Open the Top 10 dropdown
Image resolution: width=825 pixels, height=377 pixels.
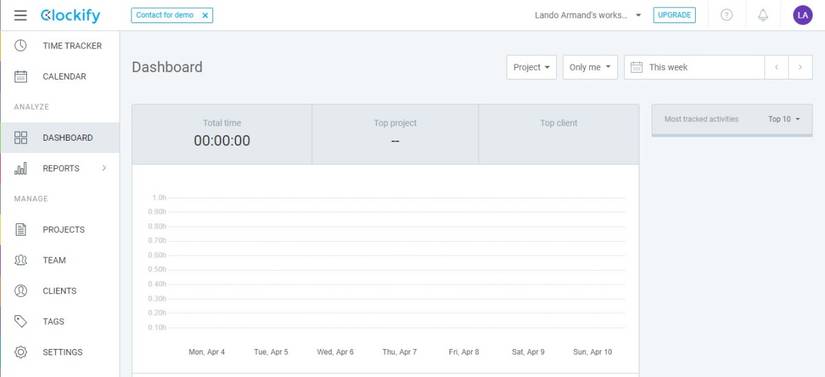(783, 119)
